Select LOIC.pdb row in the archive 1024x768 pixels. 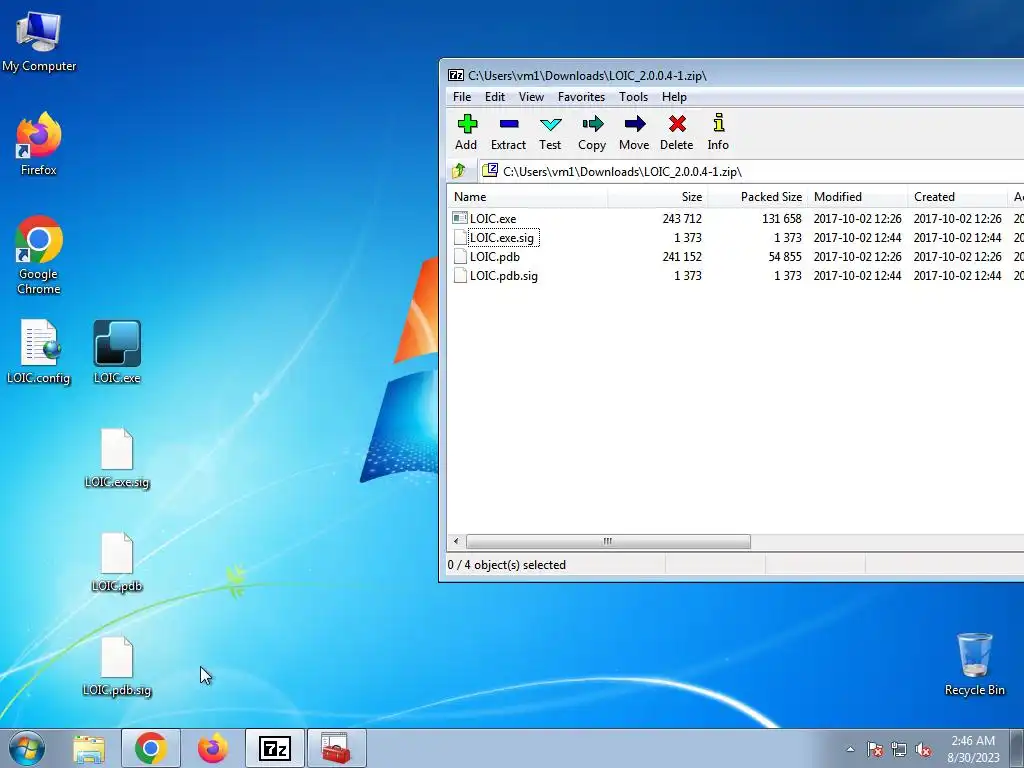click(735, 257)
